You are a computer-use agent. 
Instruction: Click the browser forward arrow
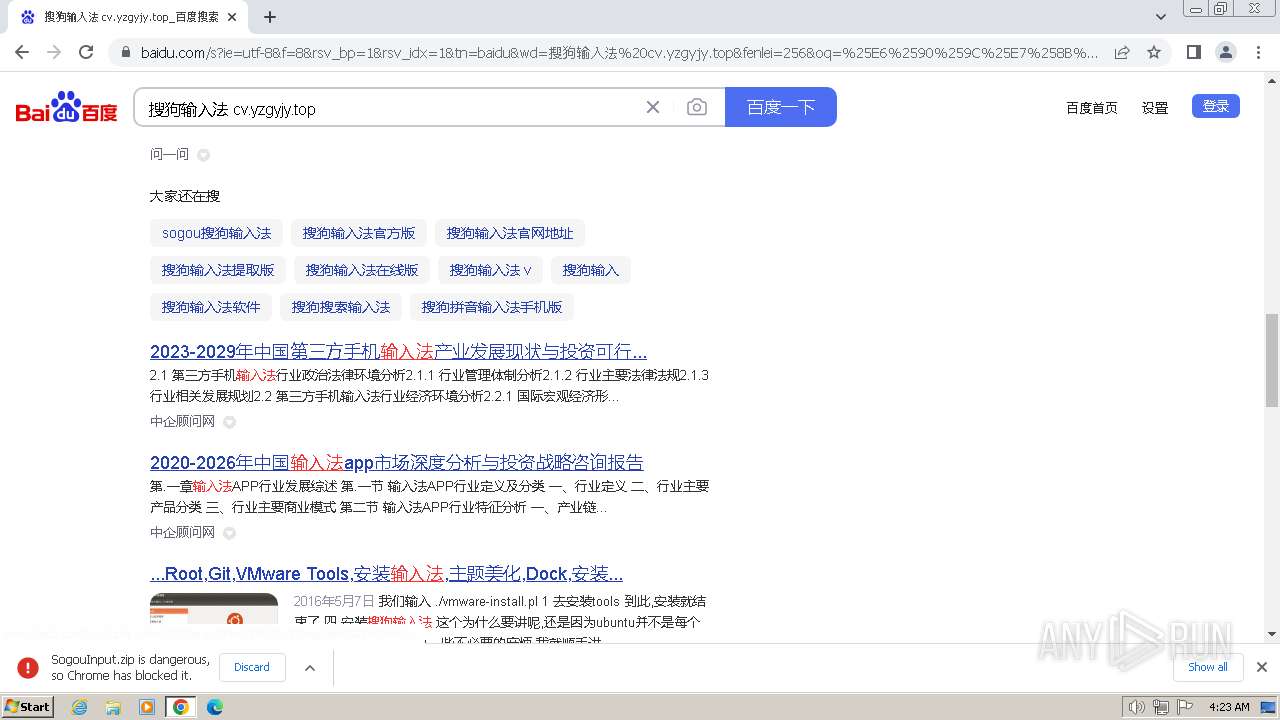pyautogui.click(x=54, y=52)
